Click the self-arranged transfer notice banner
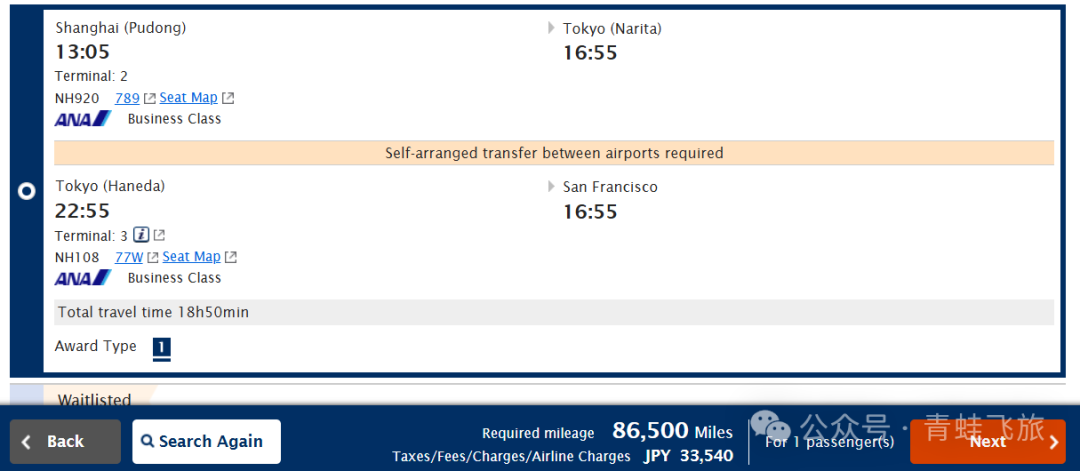Screen dimensions: 1080x471 point(554,153)
